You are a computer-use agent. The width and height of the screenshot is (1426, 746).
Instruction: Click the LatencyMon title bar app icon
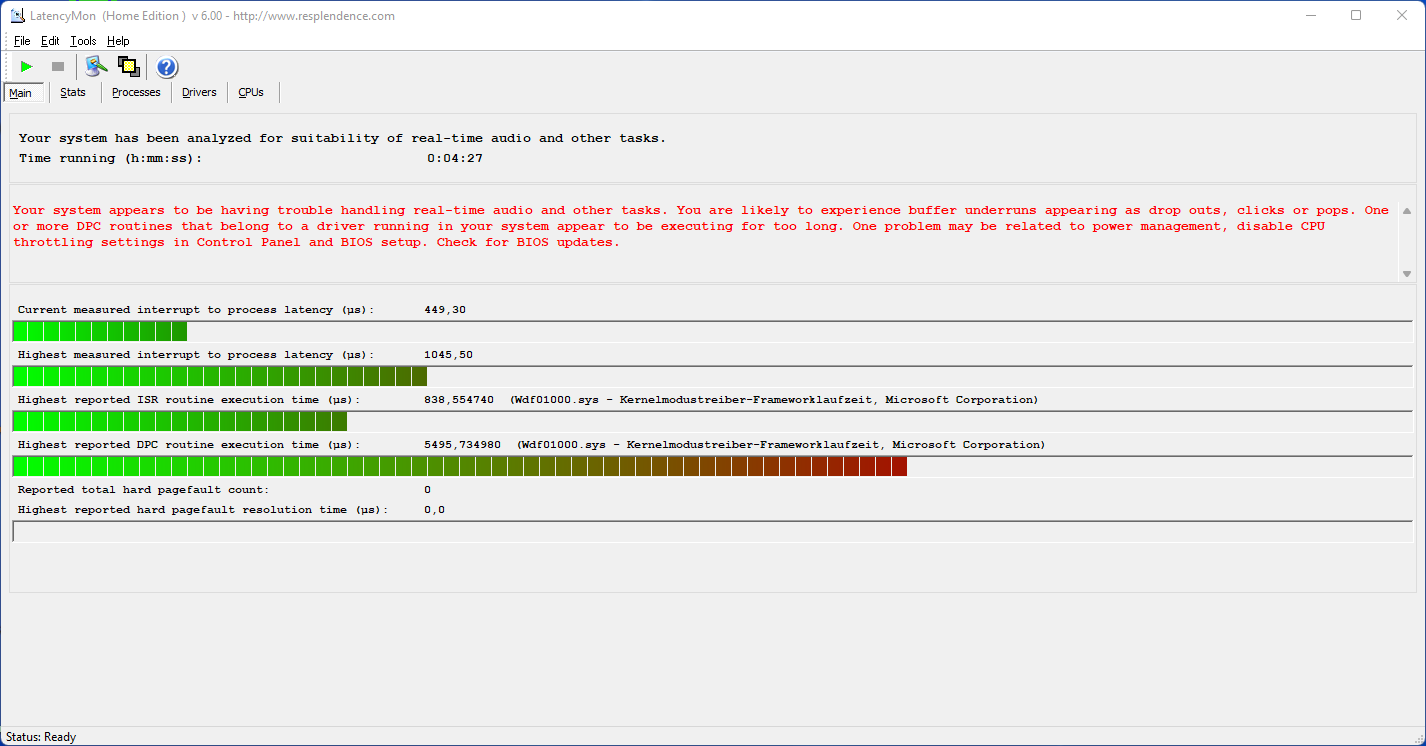coord(17,16)
